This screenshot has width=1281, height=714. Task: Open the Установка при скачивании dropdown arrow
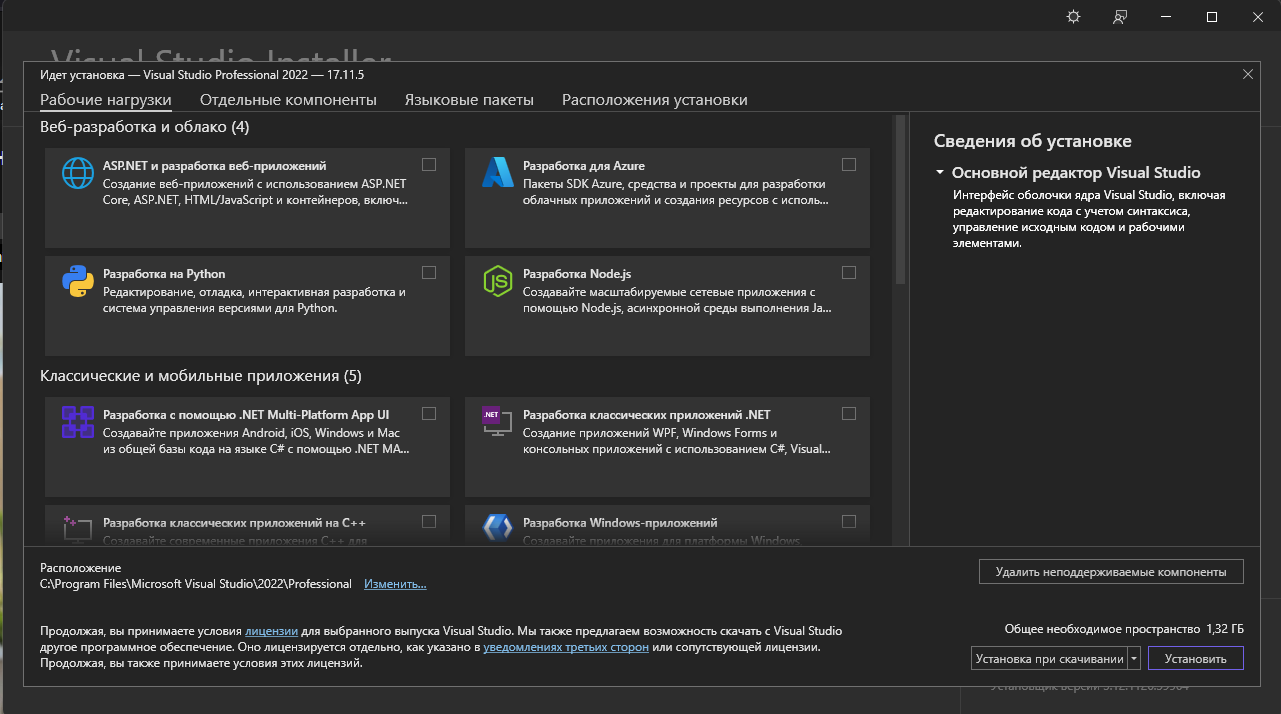1134,658
